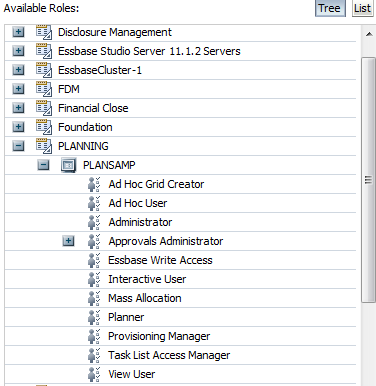Collapse the PLANSAMP application node
Image resolution: width=376 pixels, height=386 pixels.
click(x=43, y=165)
